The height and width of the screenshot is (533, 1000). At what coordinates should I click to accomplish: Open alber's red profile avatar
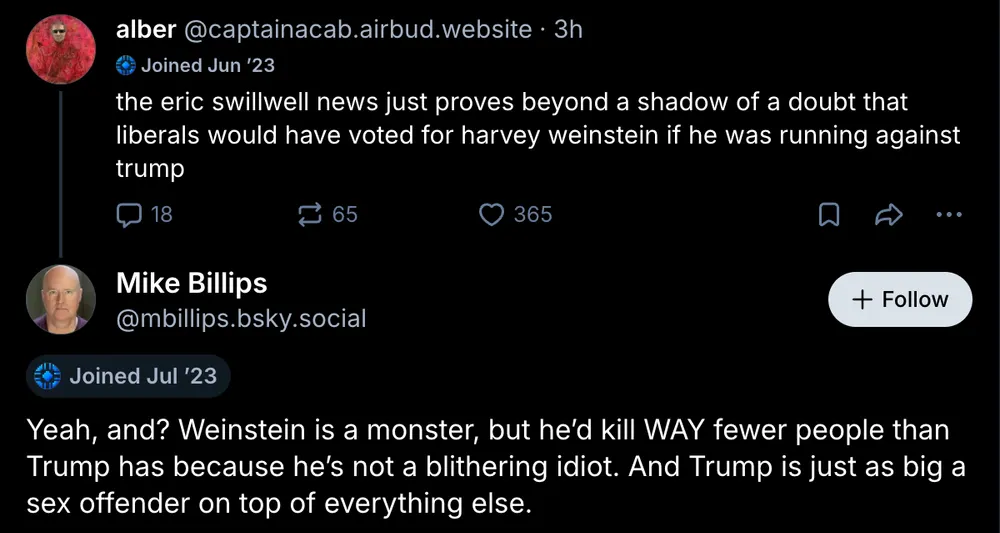click(x=60, y=51)
